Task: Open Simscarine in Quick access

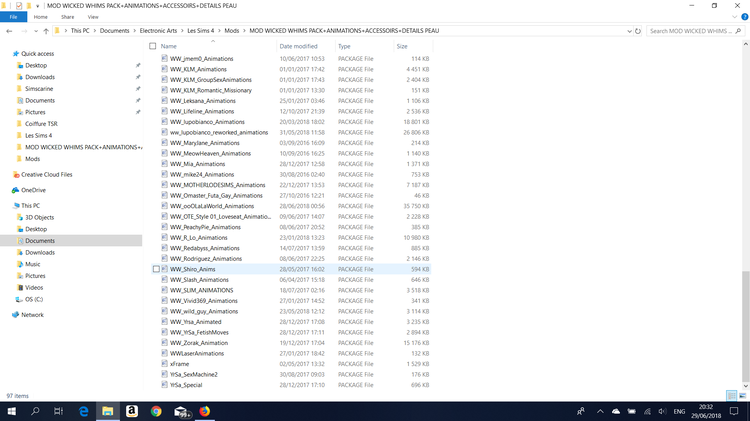Action: tap(39, 89)
